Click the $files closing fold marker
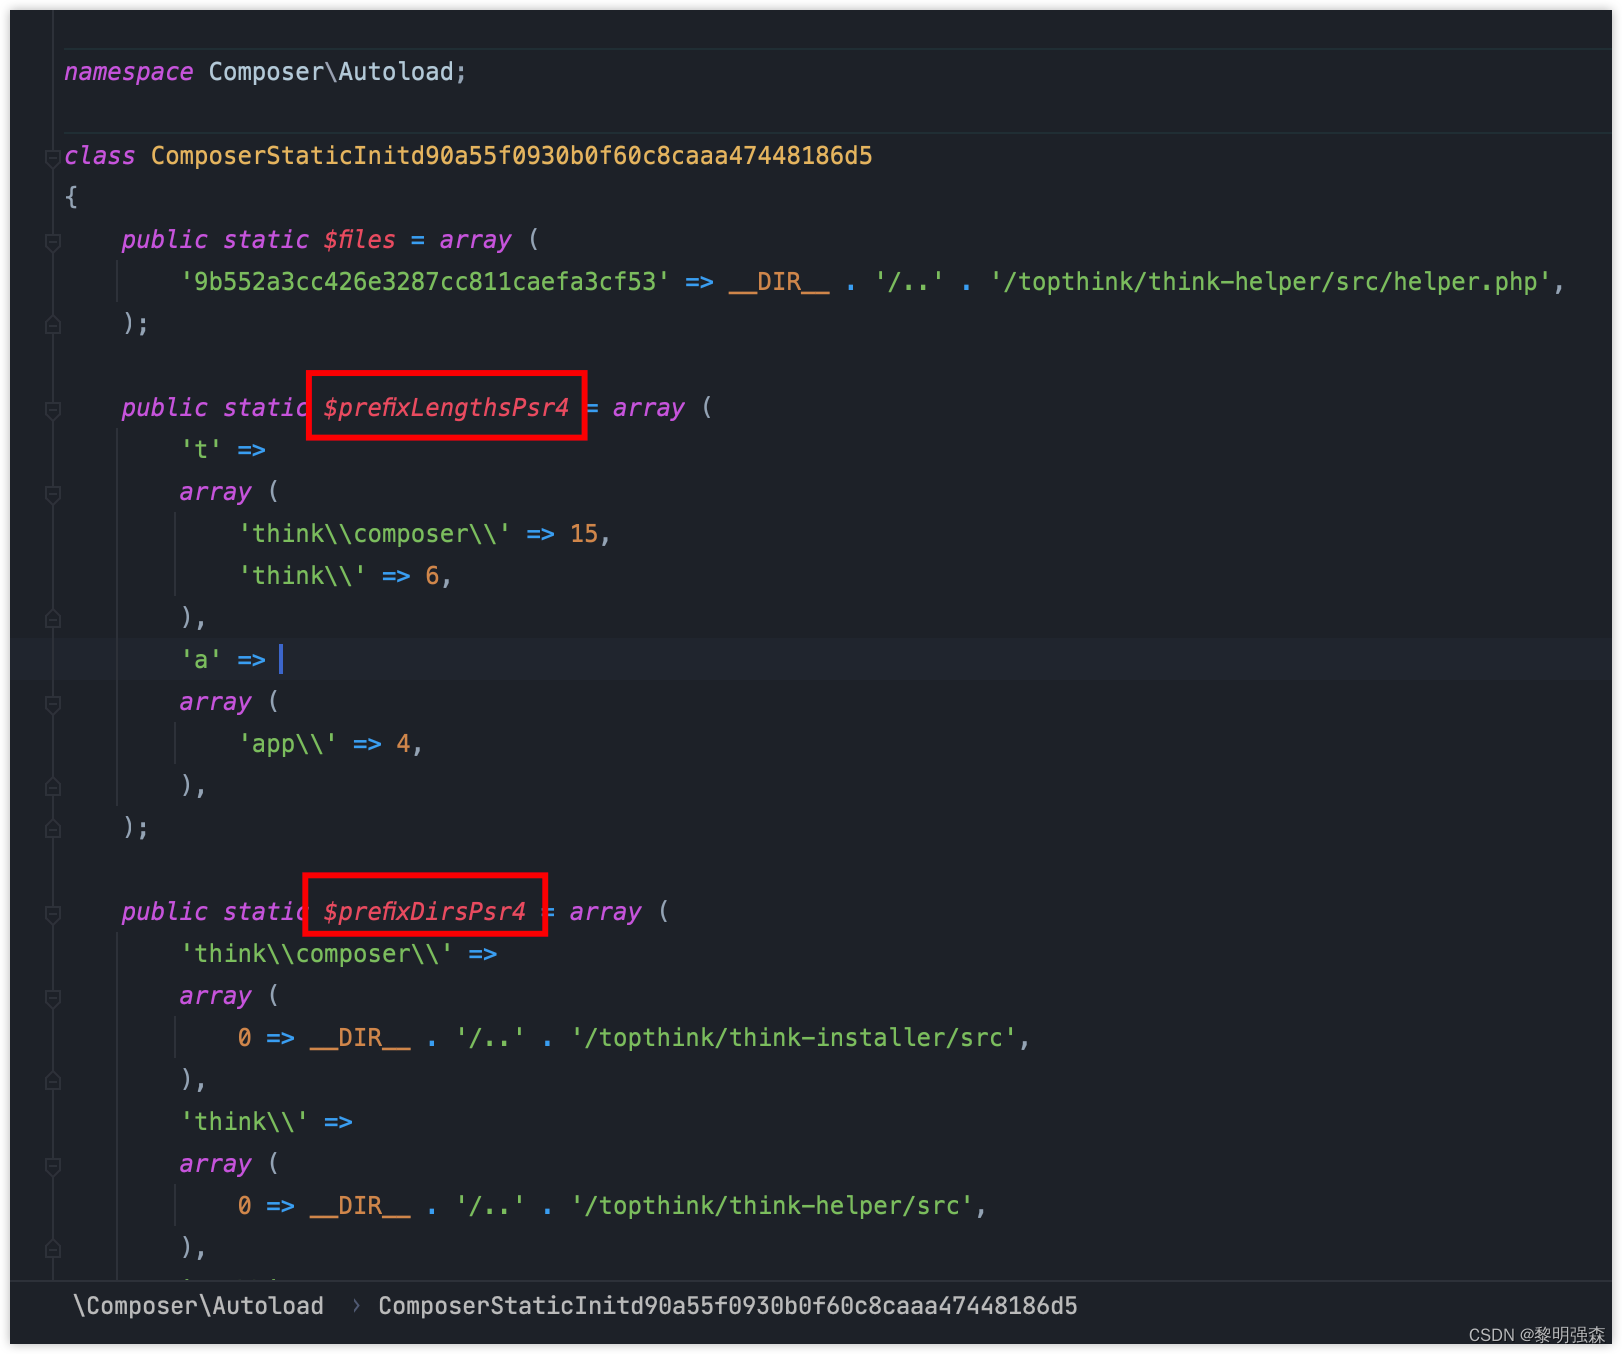Screen dimensions: 1622x1354 [x=53, y=325]
